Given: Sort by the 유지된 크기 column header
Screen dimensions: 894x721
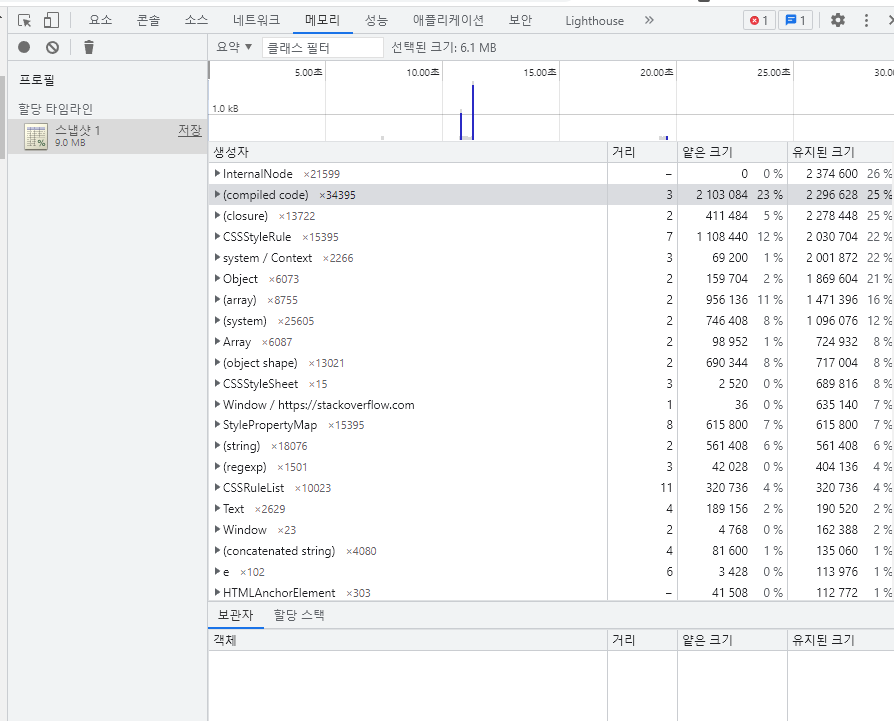Looking at the screenshot, I should click(x=823, y=152).
